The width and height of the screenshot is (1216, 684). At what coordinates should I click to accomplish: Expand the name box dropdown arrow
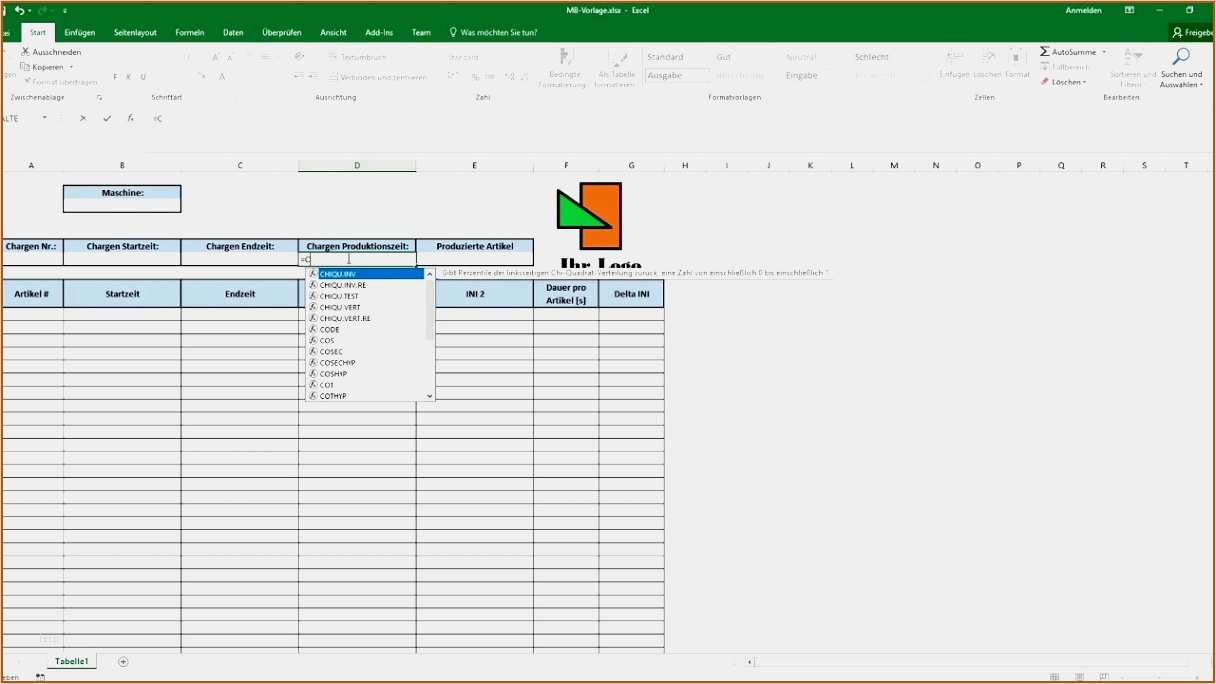pos(45,118)
